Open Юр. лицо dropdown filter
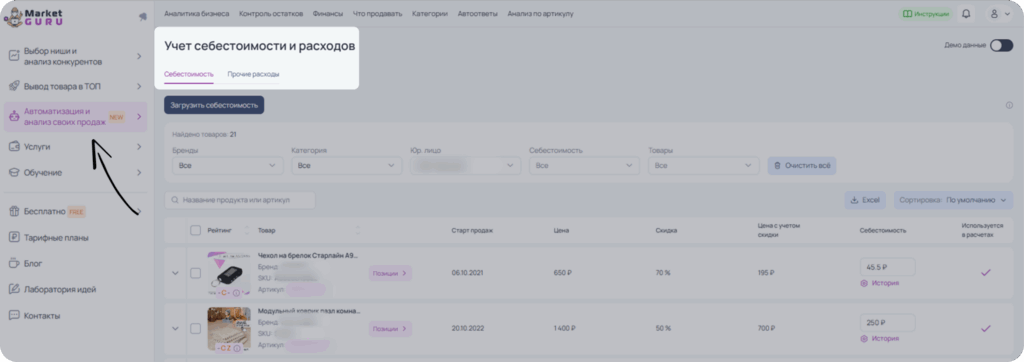This screenshot has width=1024, height=362. [x=466, y=166]
